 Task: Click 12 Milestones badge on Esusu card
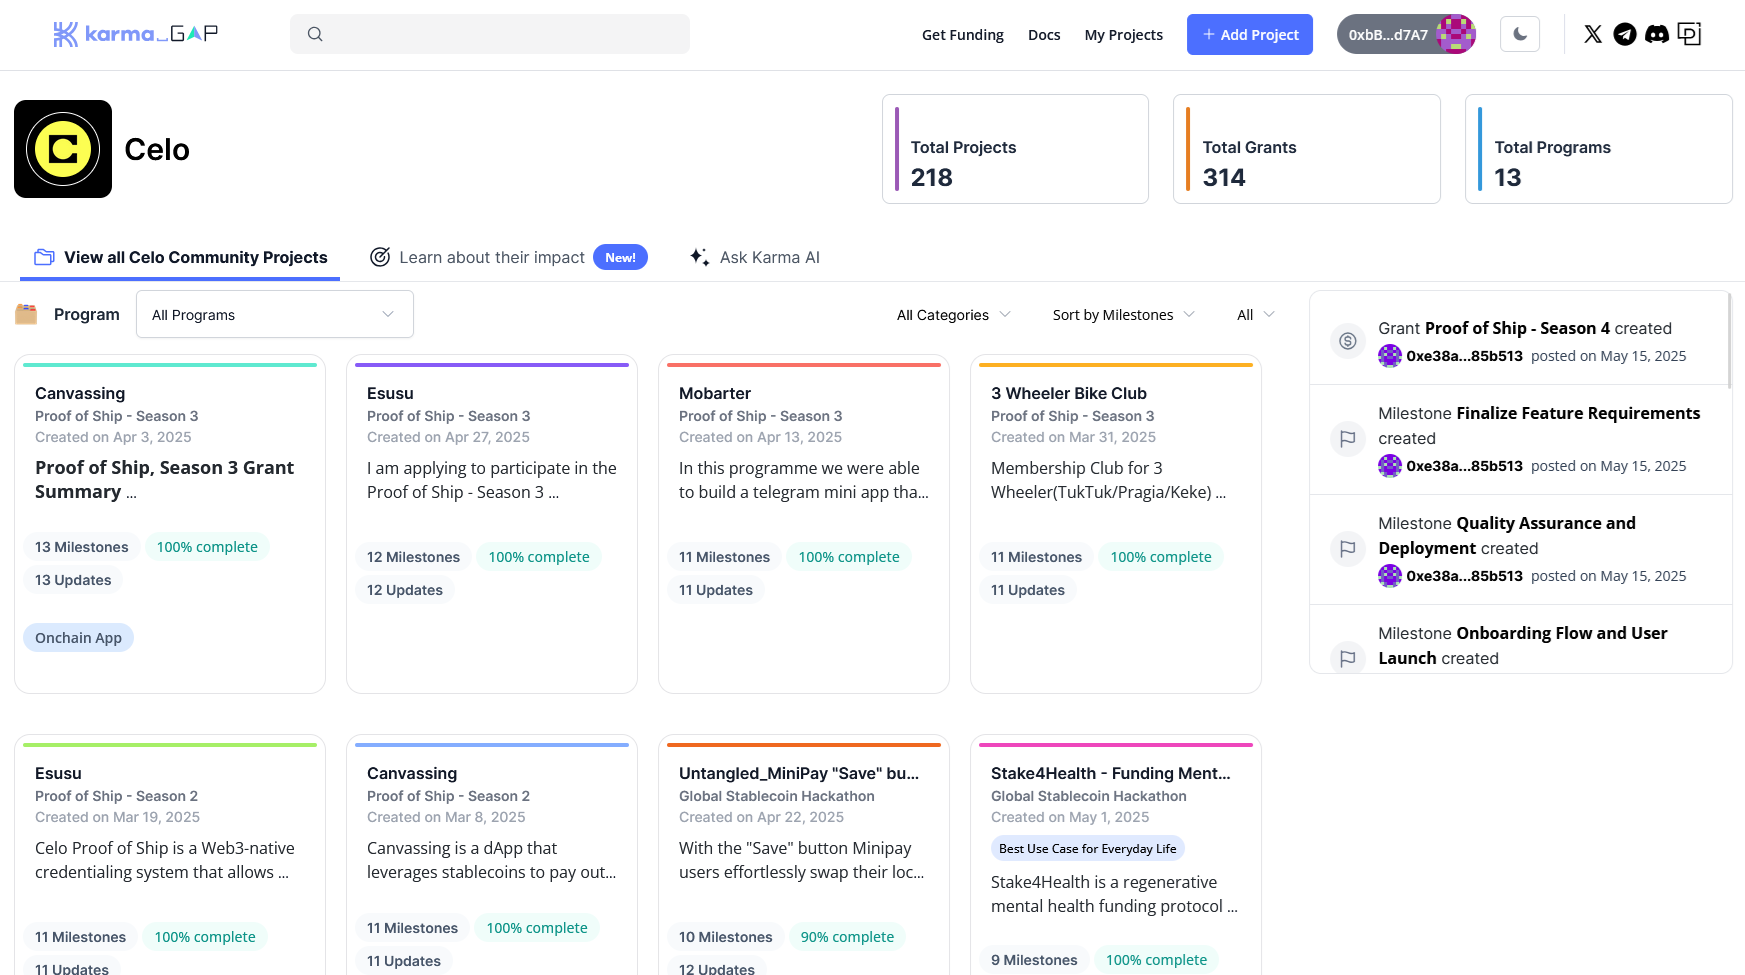(414, 557)
